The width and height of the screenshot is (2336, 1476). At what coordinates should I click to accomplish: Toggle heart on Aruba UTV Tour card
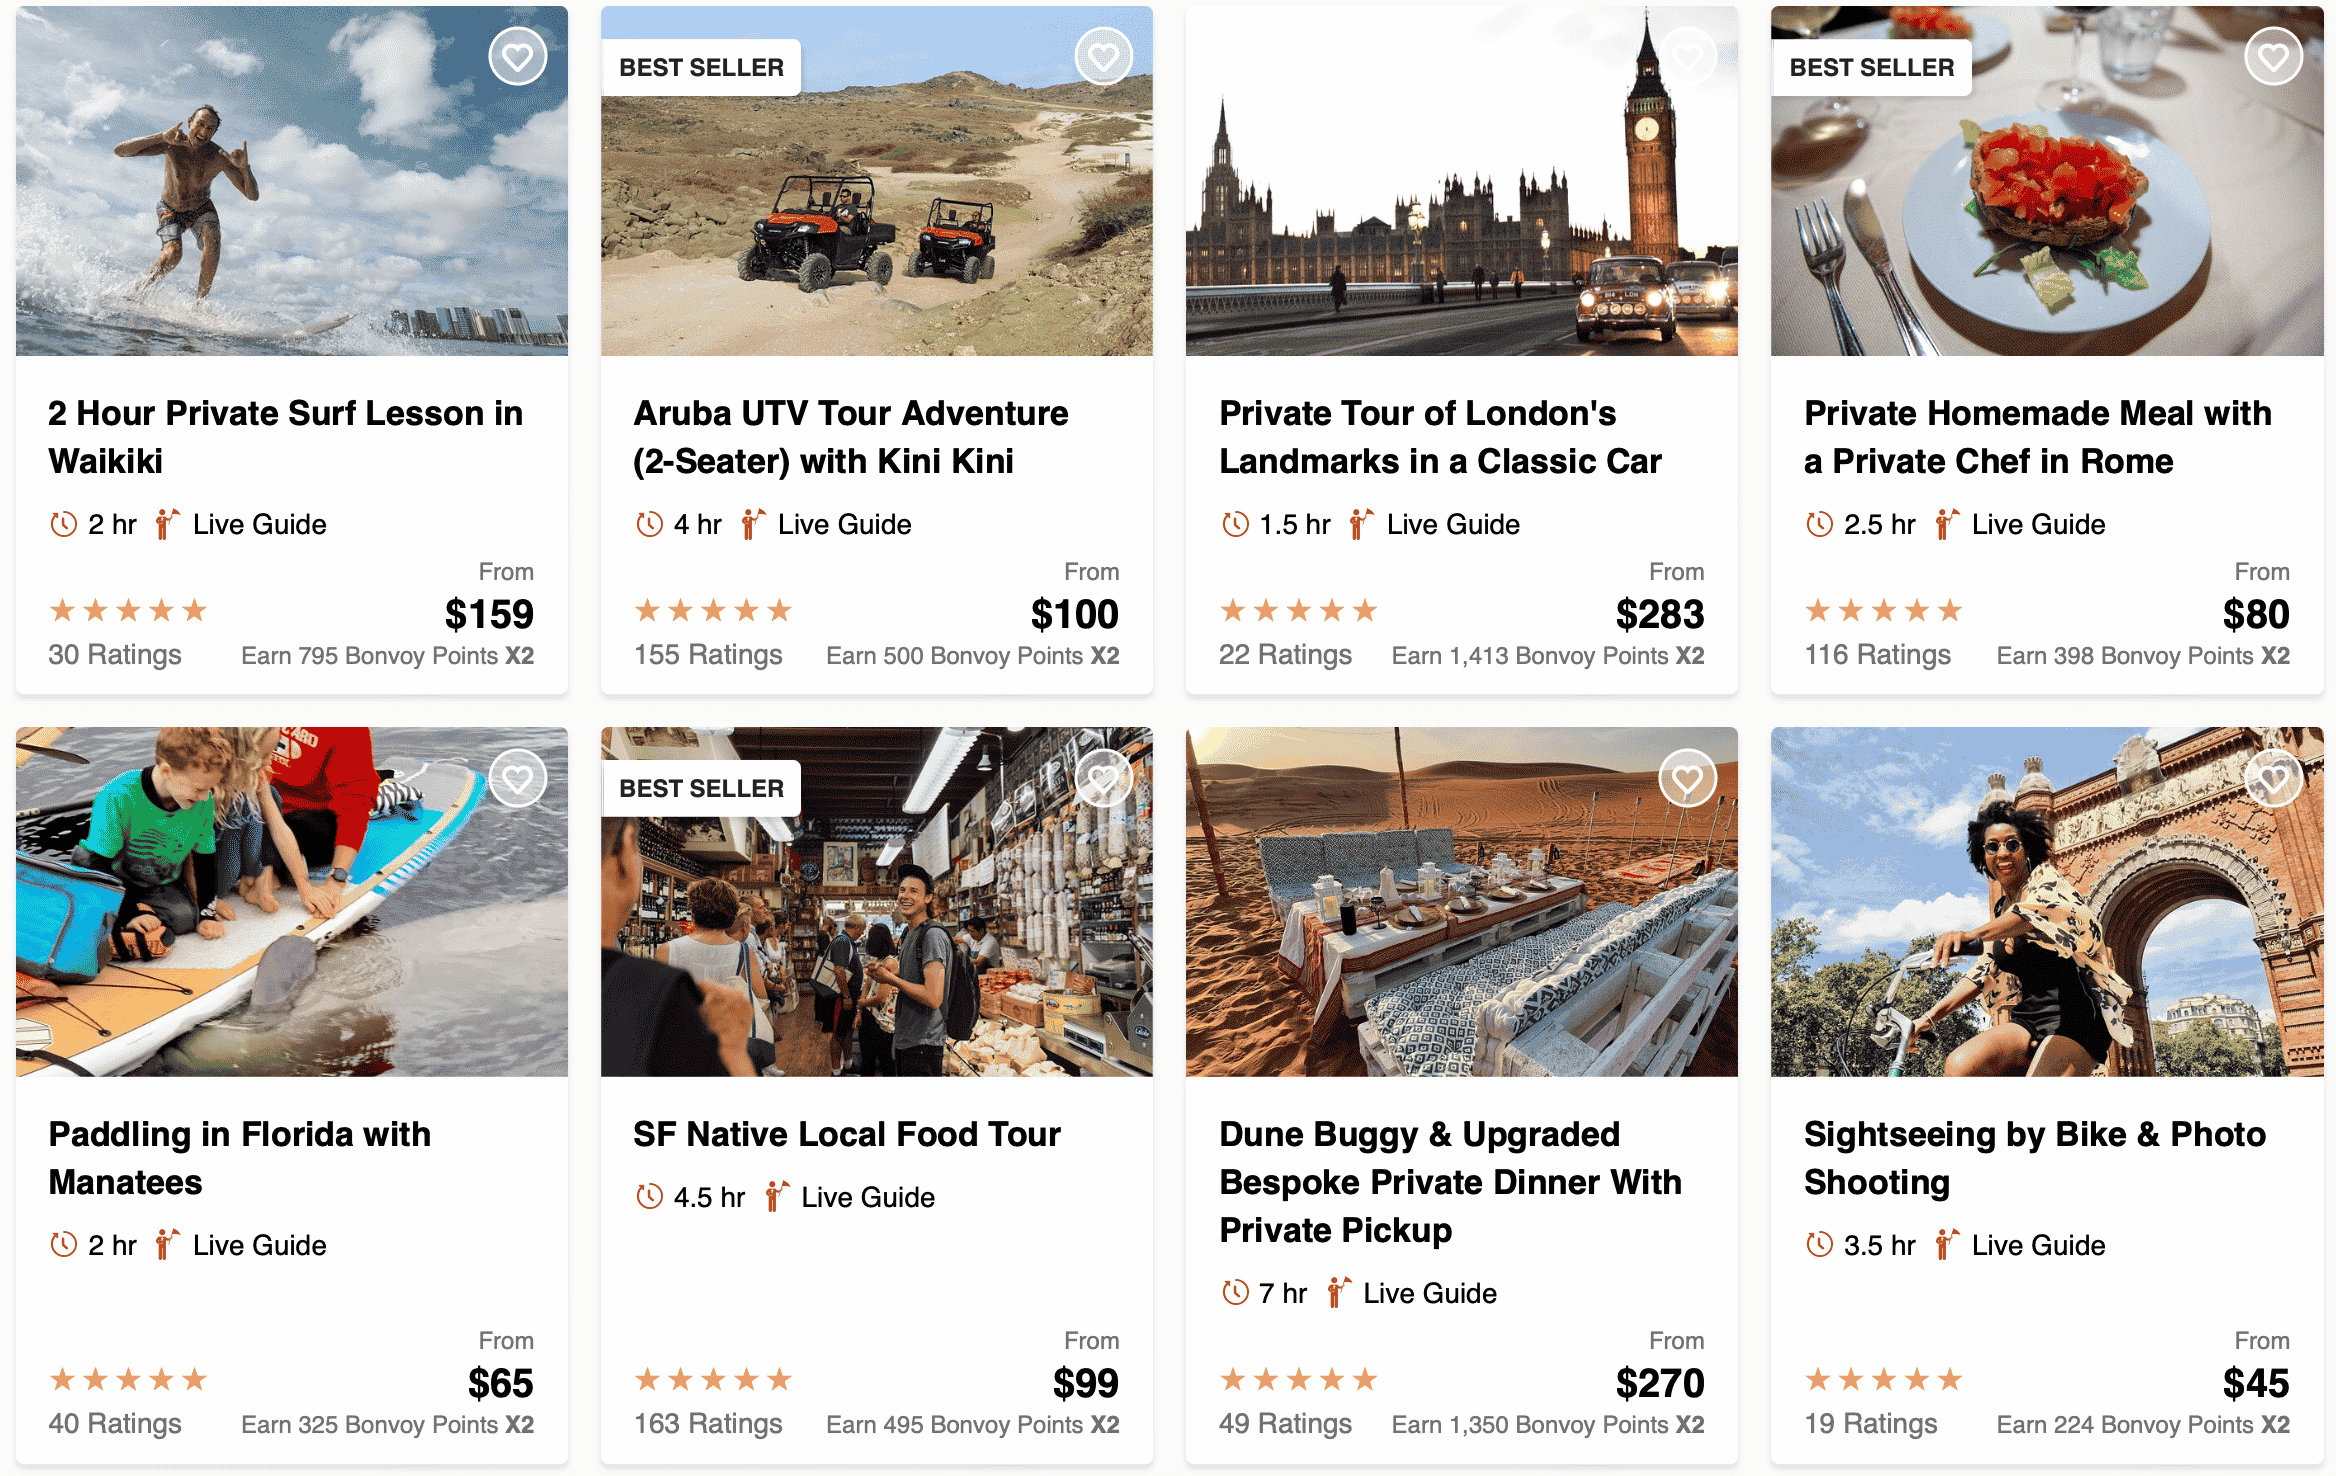(1103, 57)
